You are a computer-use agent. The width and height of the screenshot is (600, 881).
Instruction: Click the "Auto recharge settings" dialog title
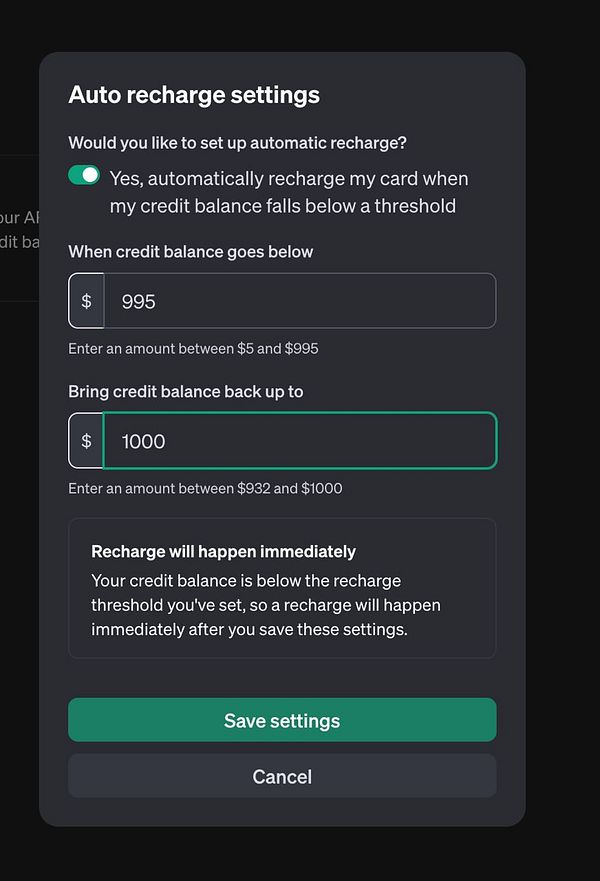(194, 95)
